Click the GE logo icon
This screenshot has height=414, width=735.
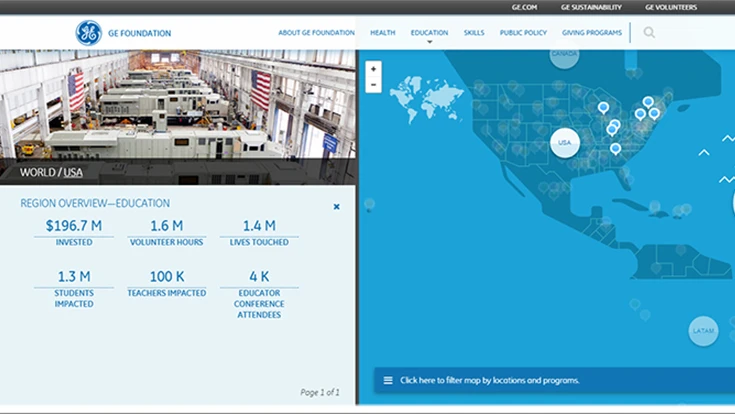pos(89,33)
